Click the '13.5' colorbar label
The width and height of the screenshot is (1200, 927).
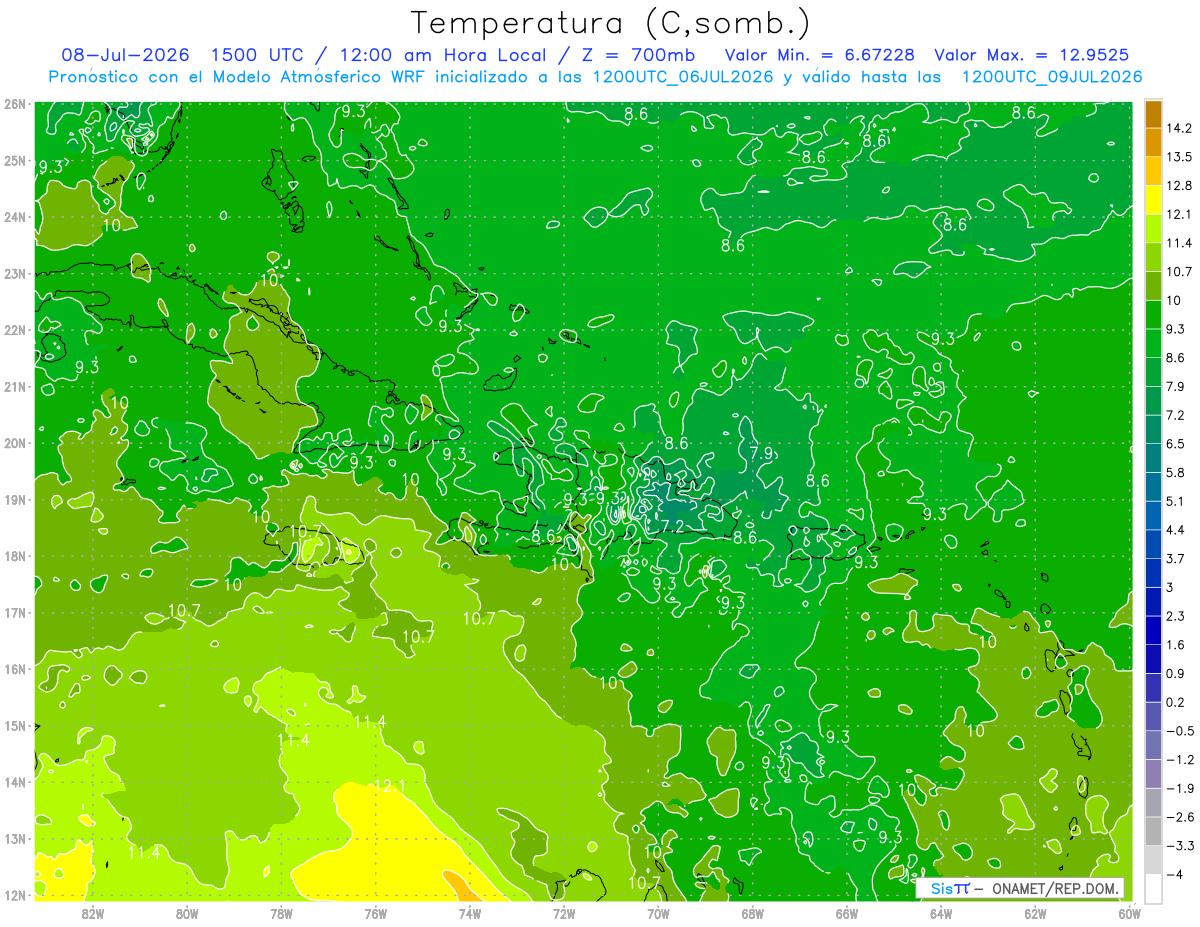tap(1180, 157)
